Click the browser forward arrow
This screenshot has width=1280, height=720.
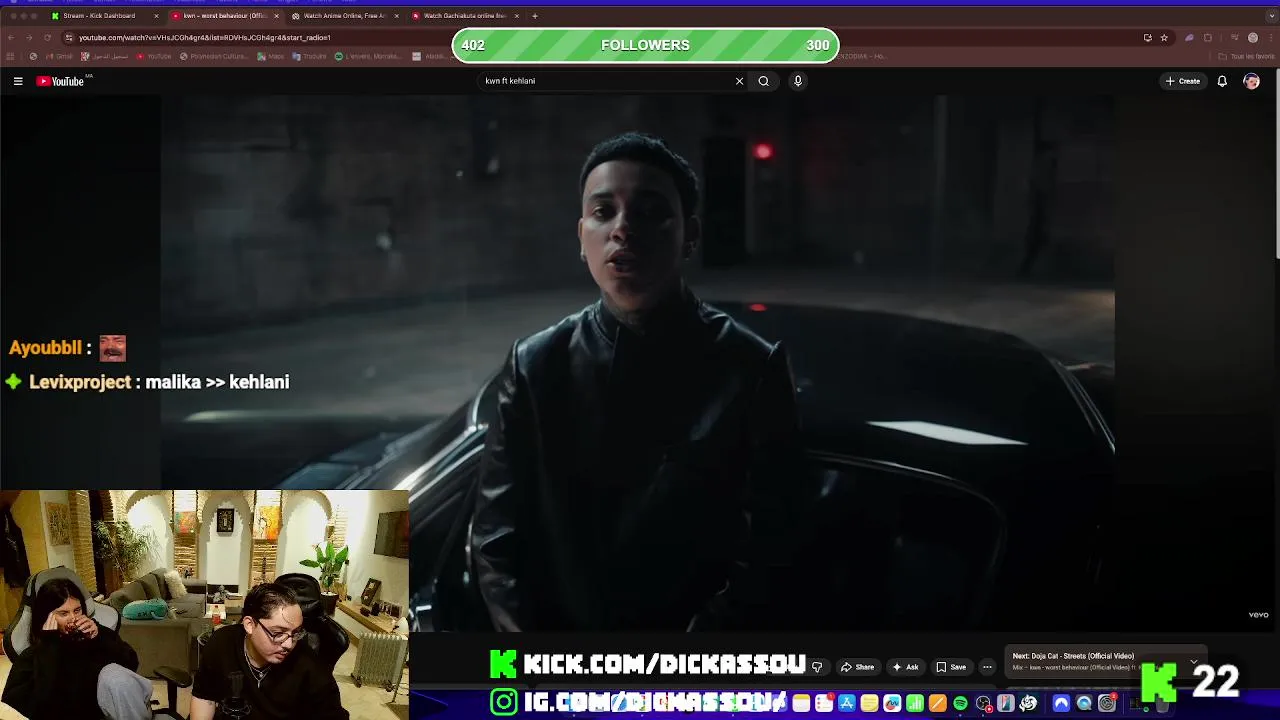(29, 38)
